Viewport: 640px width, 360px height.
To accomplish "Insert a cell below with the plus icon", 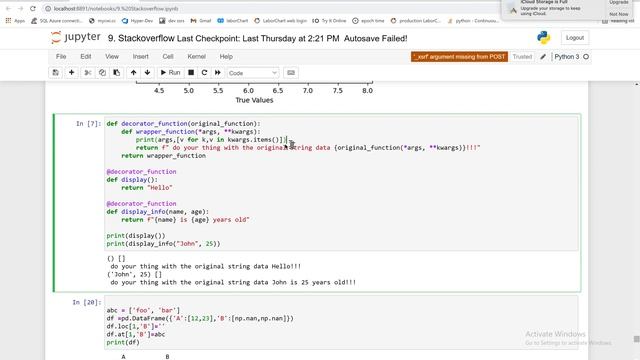I will click(71, 73).
